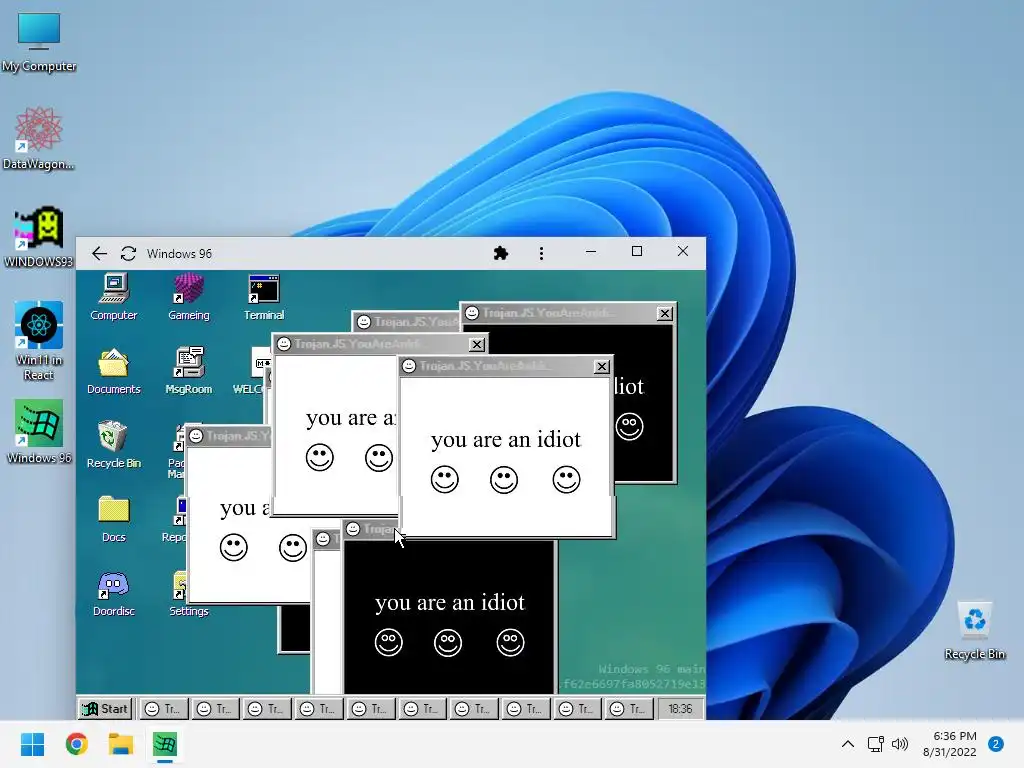The width and height of the screenshot is (1024, 768).
Task: Open the DataWagon desktop shortcut
Action: click(x=39, y=138)
